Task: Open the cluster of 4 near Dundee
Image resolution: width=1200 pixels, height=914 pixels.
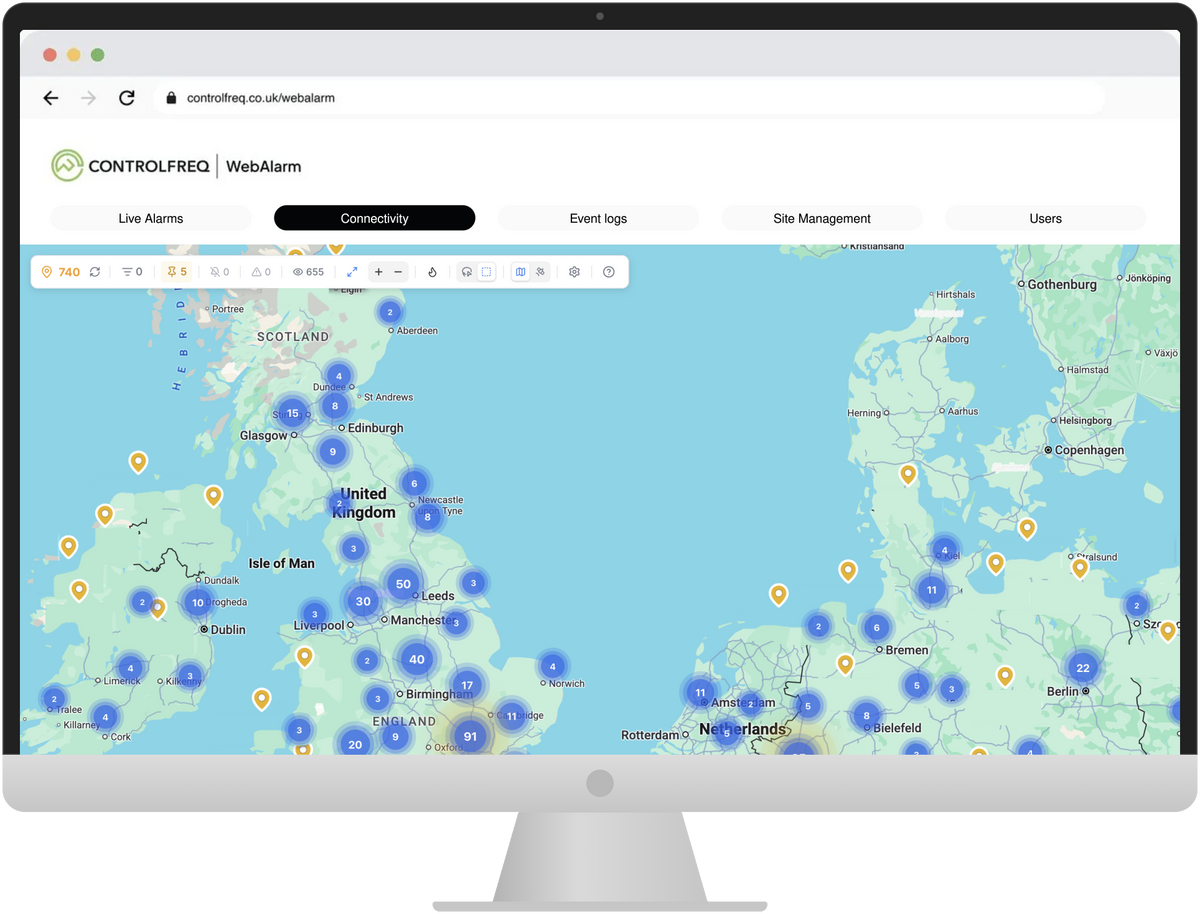Action: (339, 377)
